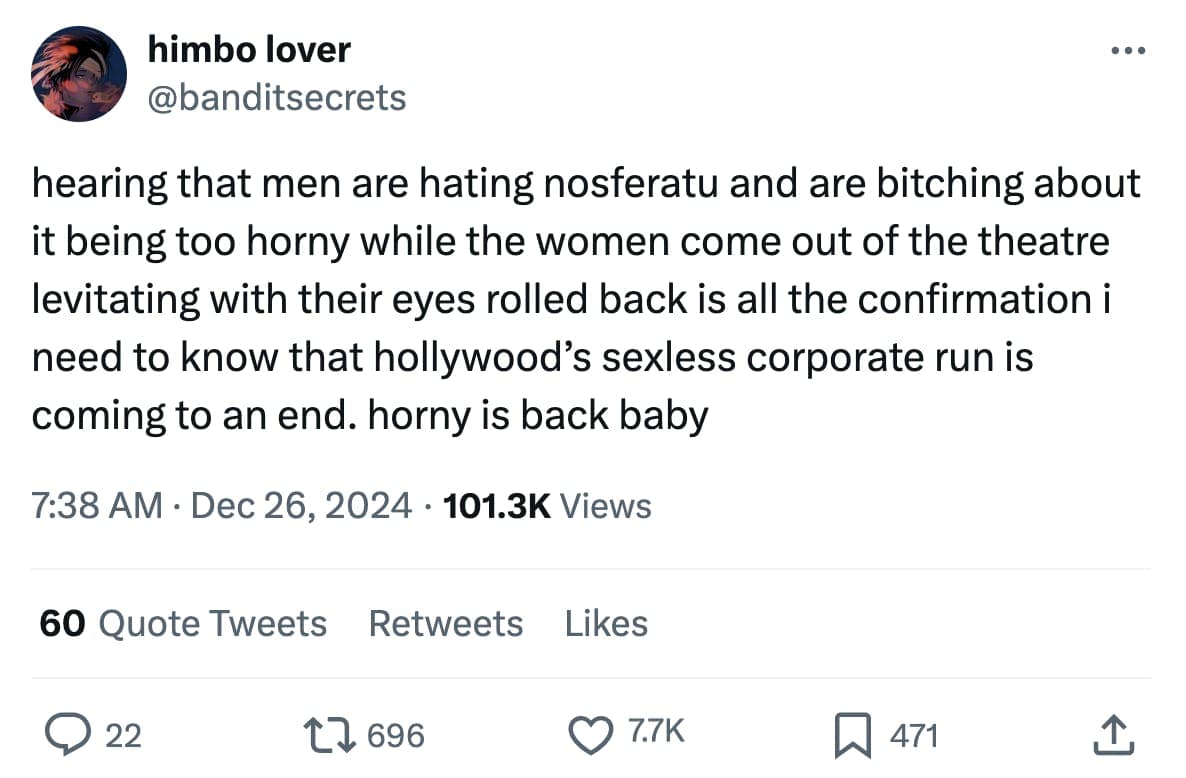View the 60 Quote Tweets list
The image size is (1186, 778).
coord(183,623)
